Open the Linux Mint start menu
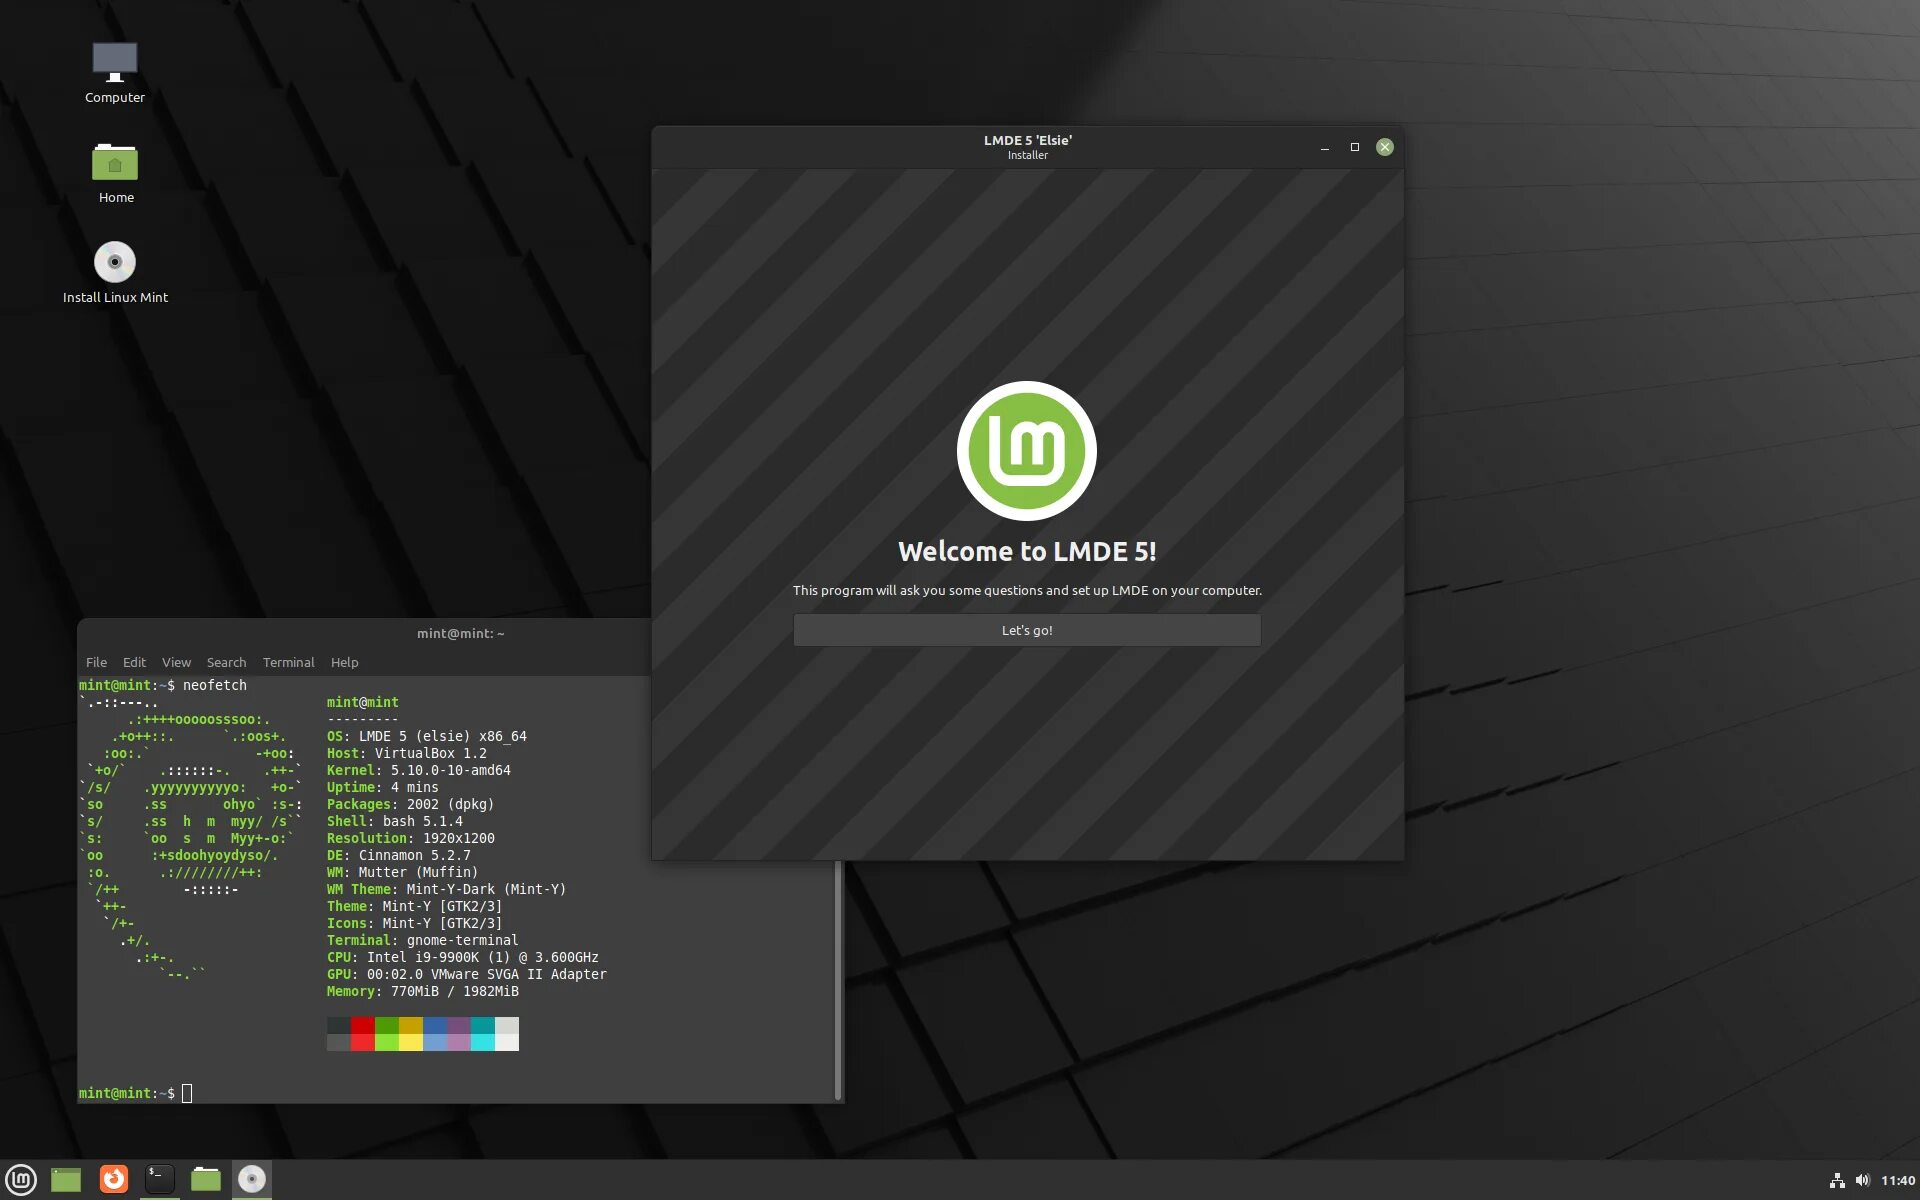The image size is (1920, 1200). click(21, 1180)
